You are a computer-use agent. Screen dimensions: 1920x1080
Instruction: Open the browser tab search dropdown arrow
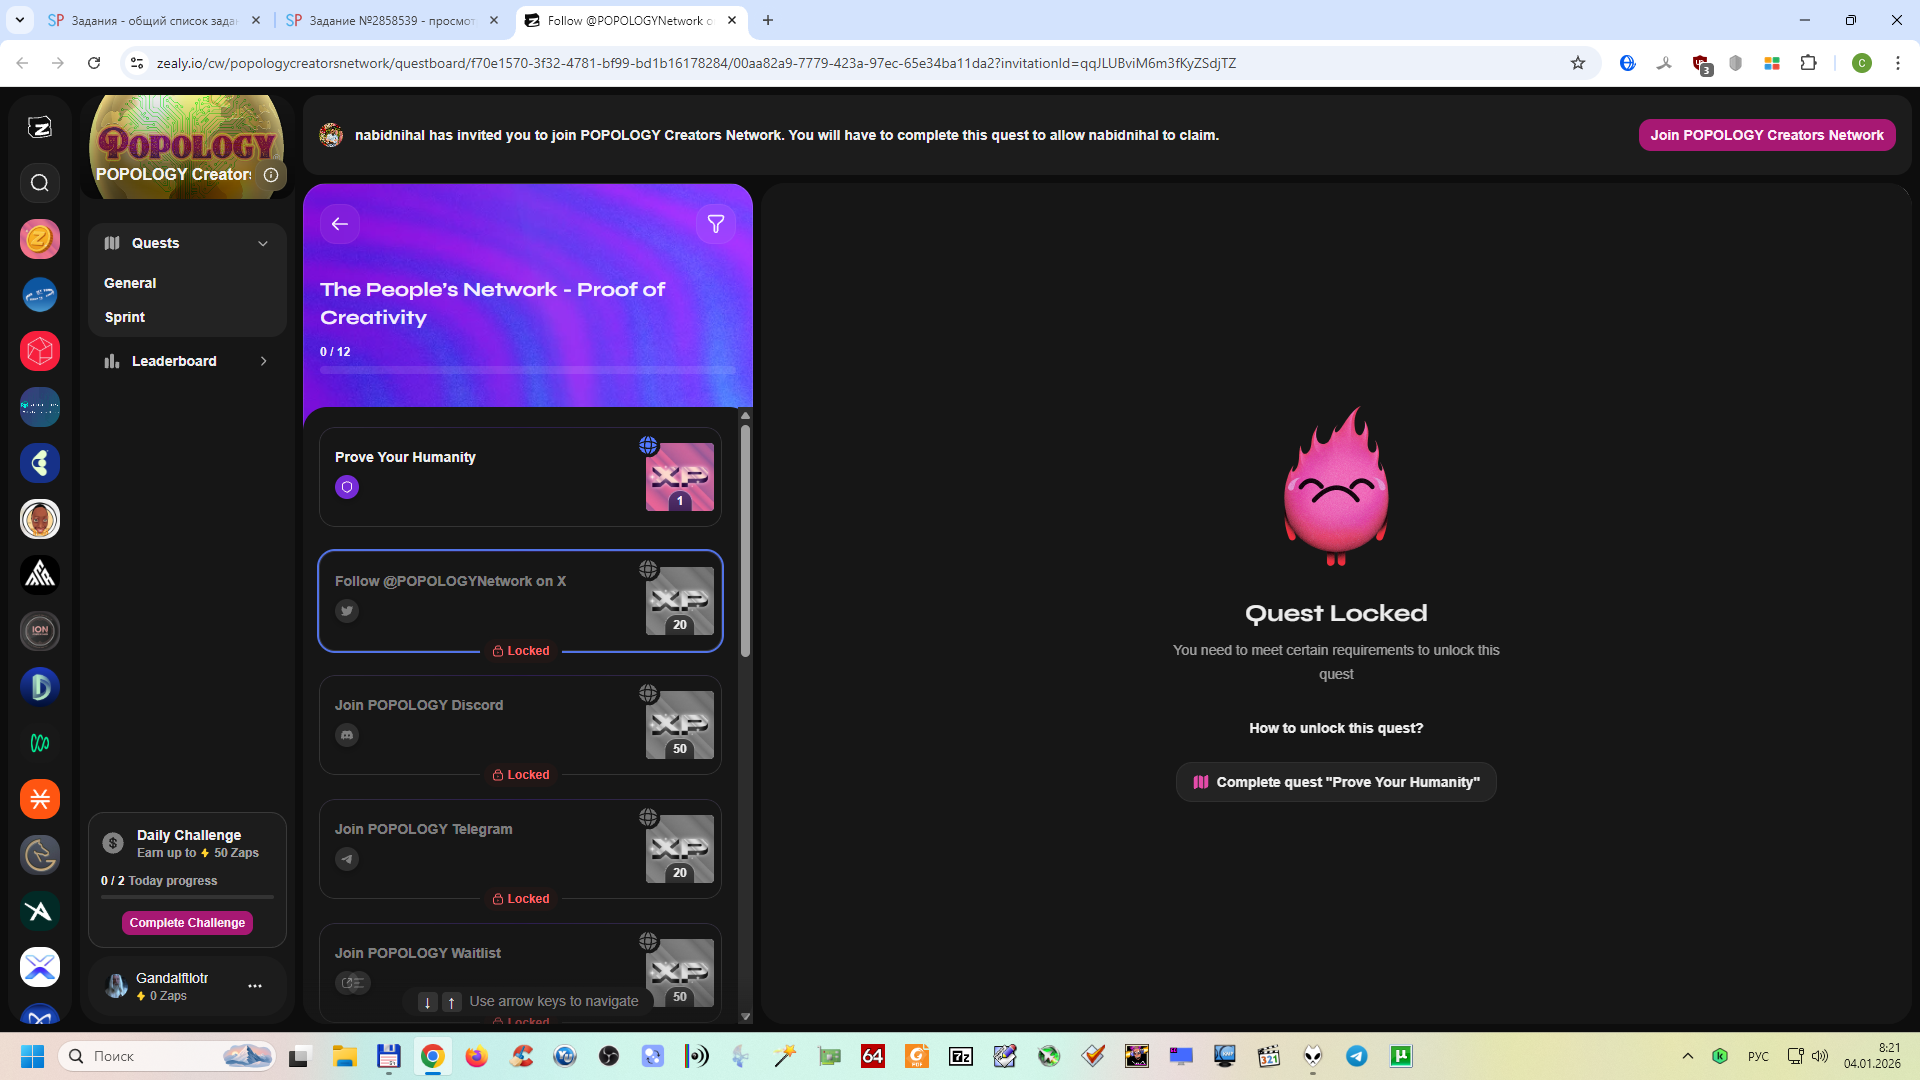pyautogui.click(x=19, y=20)
